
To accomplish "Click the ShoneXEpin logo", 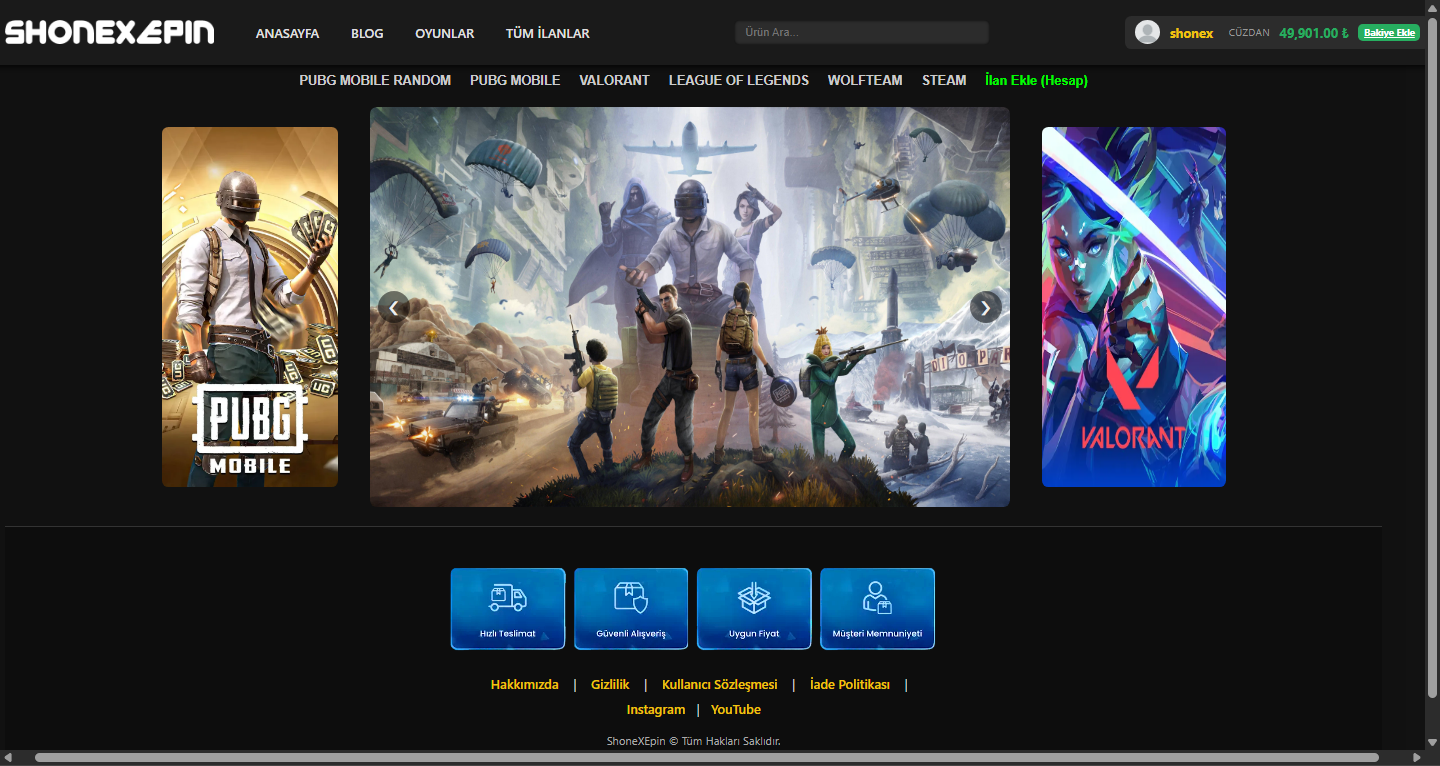I will tap(109, 33).
